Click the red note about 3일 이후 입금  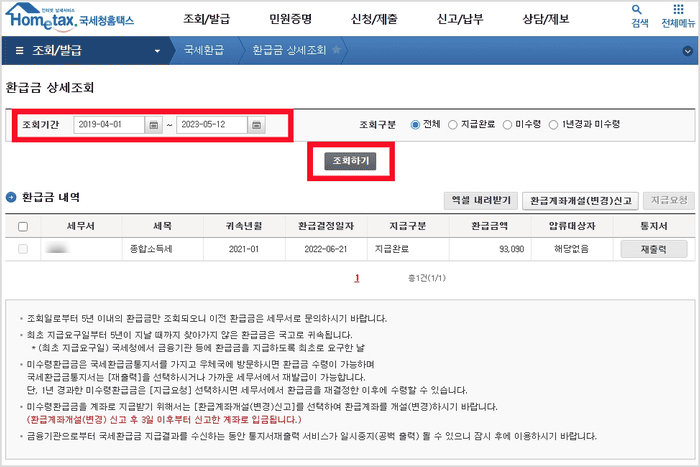pos(164,420)
